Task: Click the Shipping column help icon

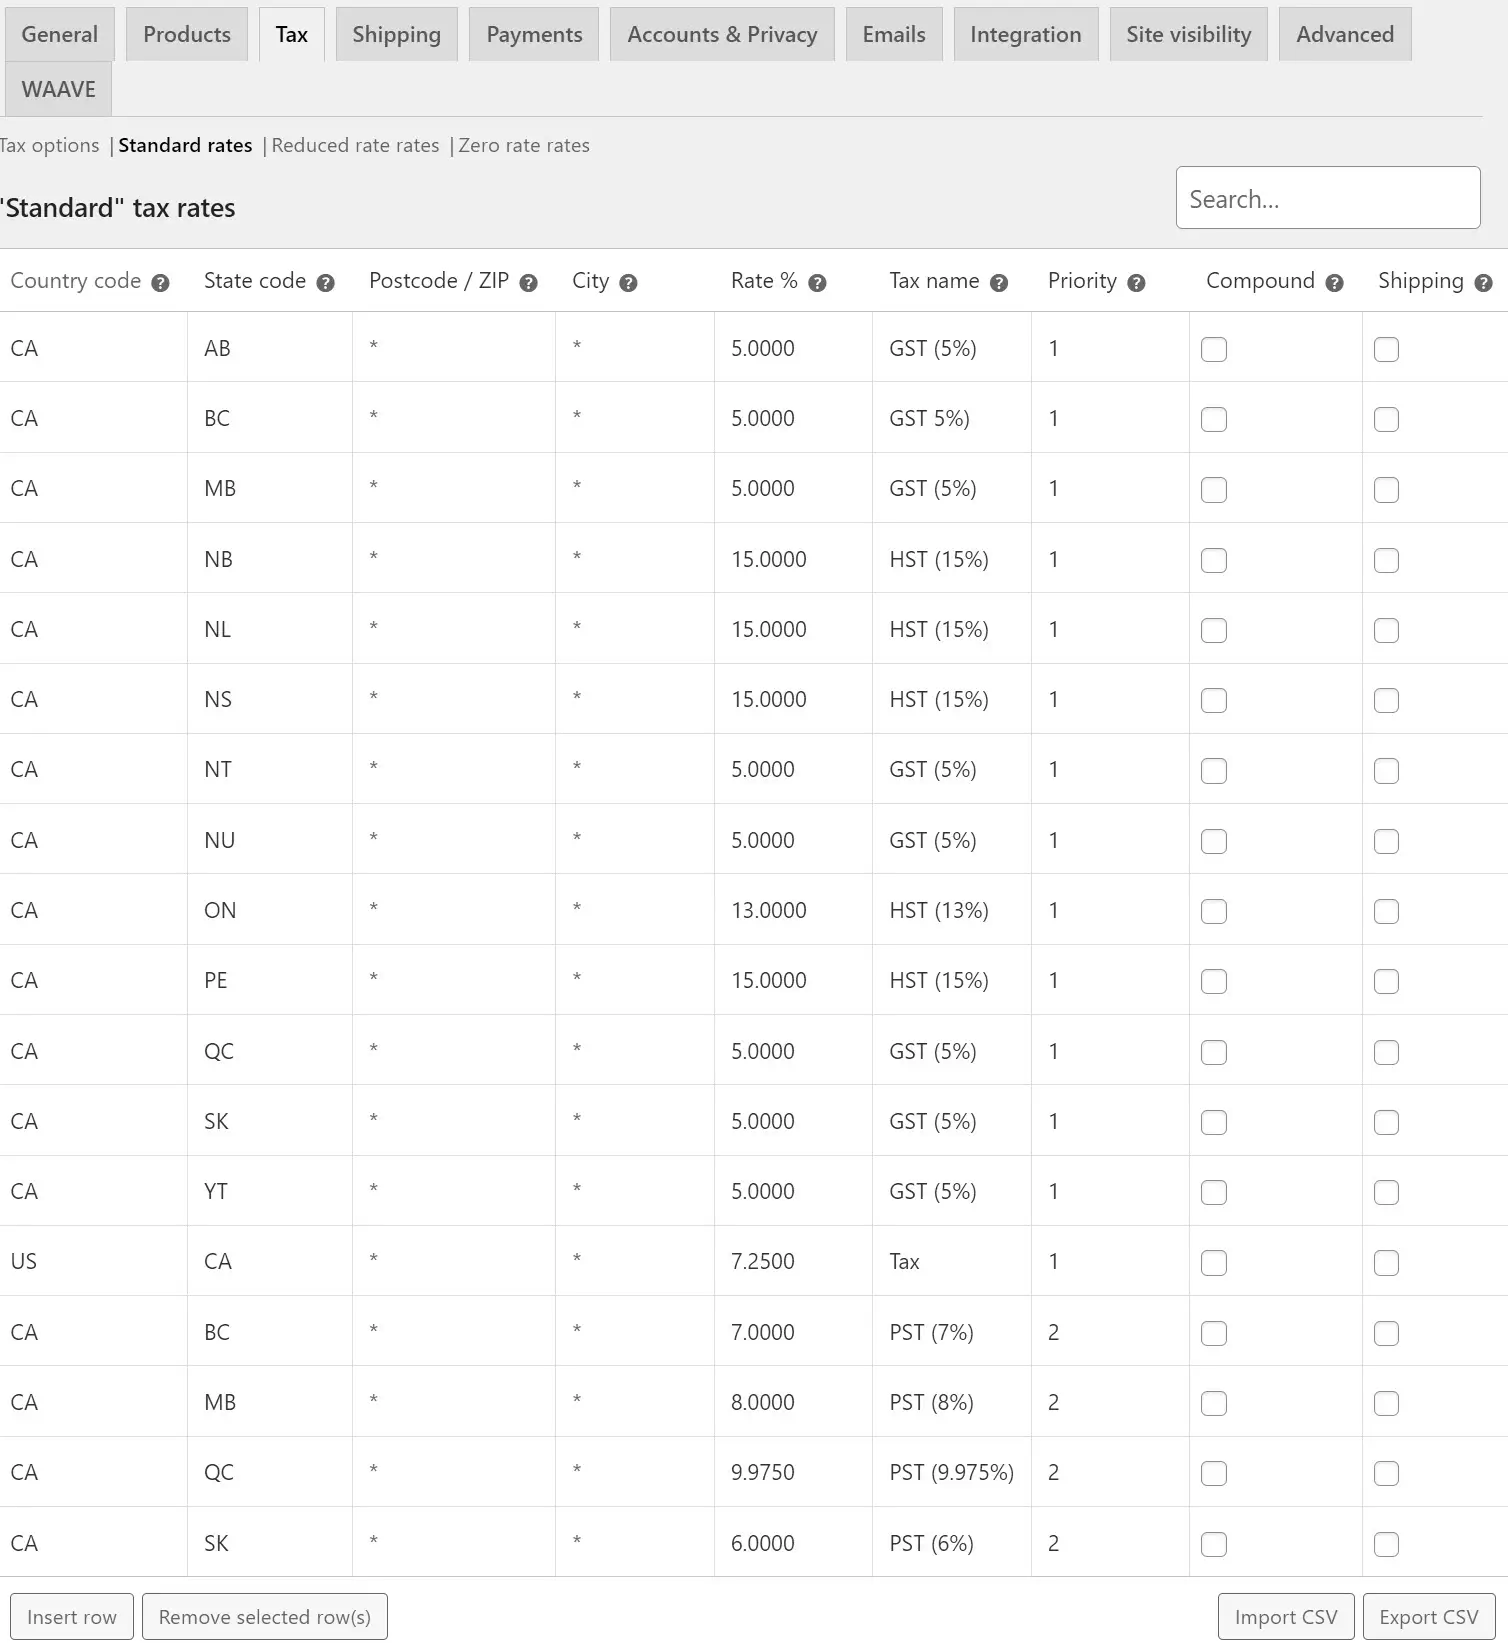Action: pyautogui.click(x=1483, y=283)
